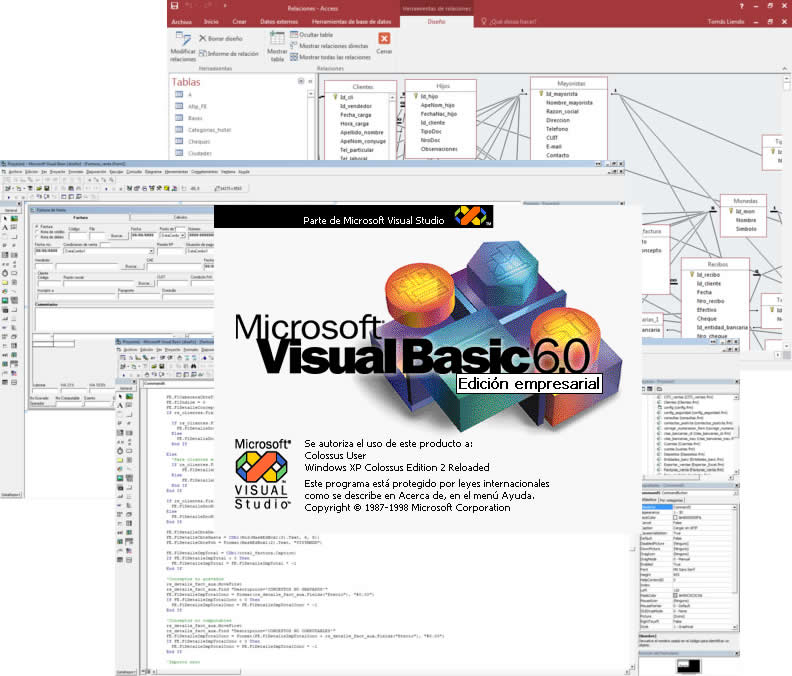This screenshot has height=676, width=792.
Task: Click Mostrar todas las relaciones
Action: tap(334, 57)
